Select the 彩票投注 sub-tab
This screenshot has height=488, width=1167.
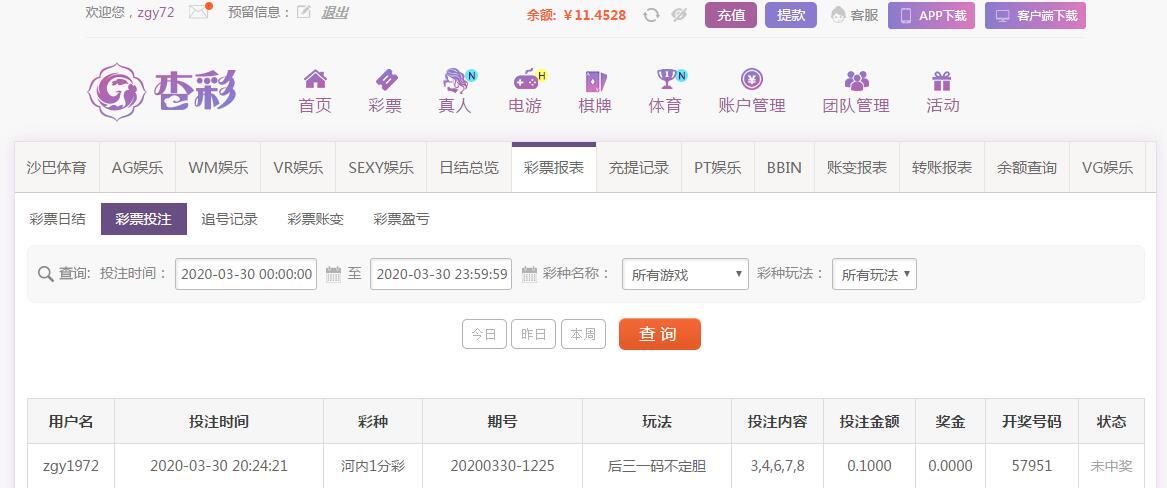144,219
